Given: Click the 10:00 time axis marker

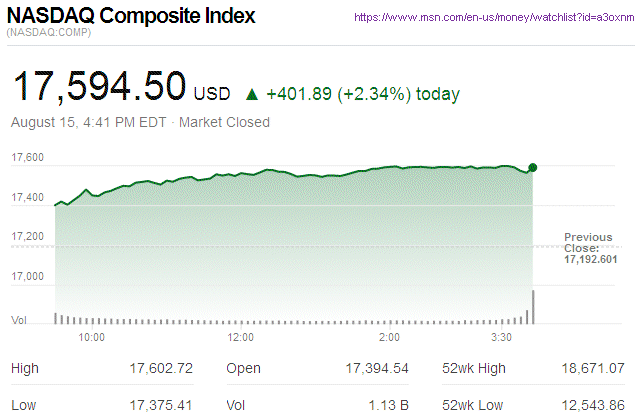Looking at the screenshot, I should (x=92, y=337).
